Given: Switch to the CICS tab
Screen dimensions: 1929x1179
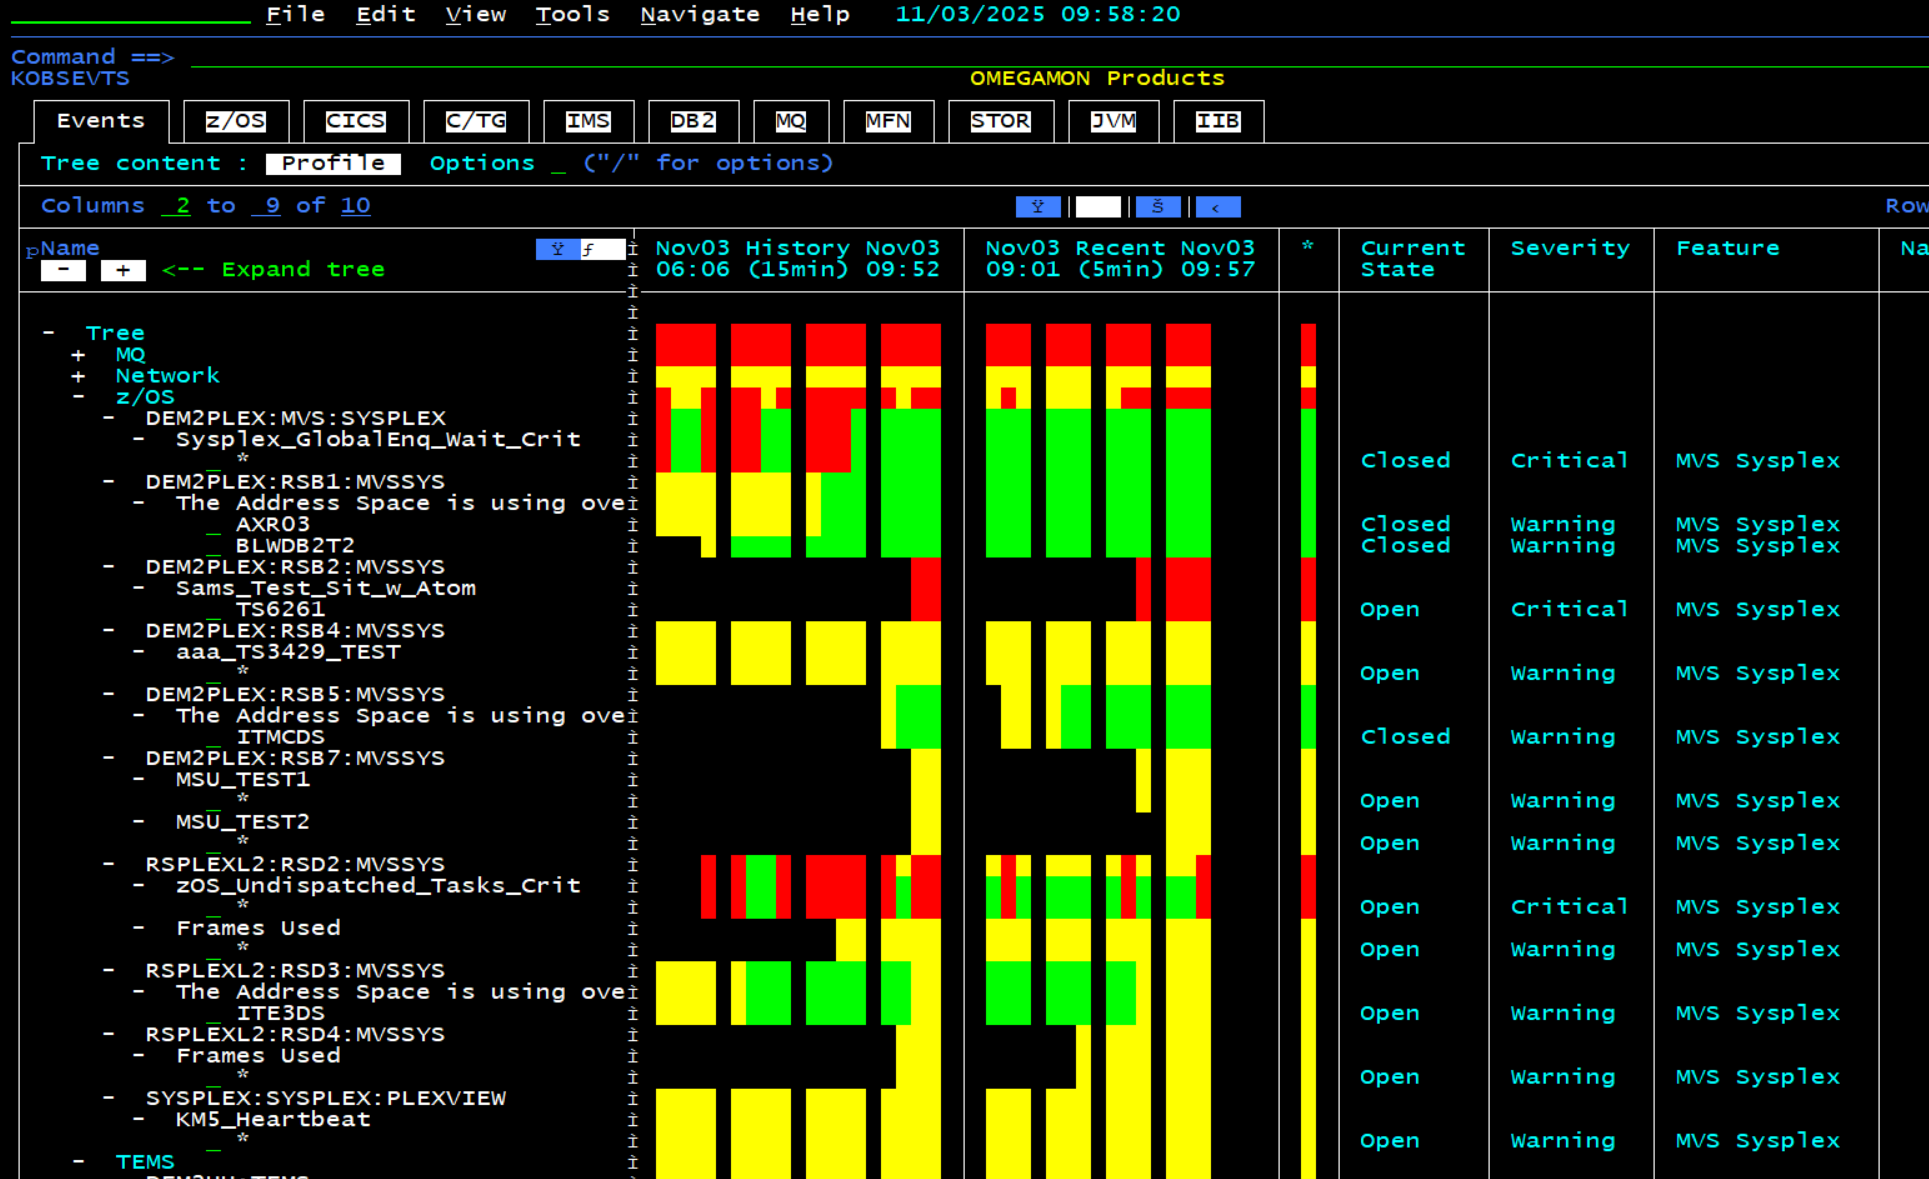Looking at the screenshot, I should click(x=355, y=121).
